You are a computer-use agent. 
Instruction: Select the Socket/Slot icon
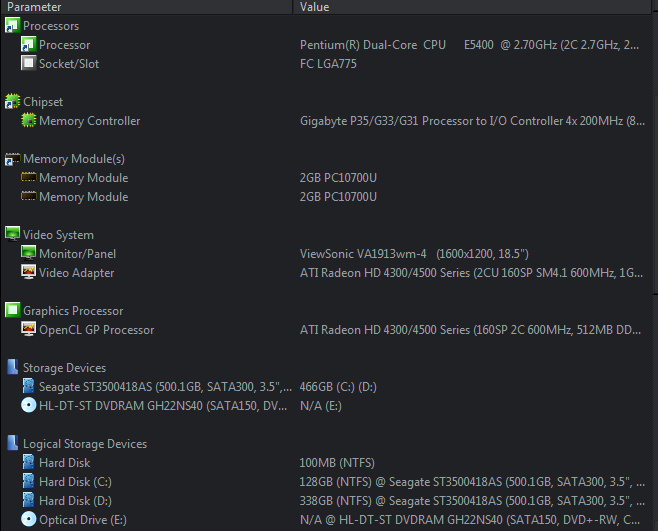click(29, 63)
